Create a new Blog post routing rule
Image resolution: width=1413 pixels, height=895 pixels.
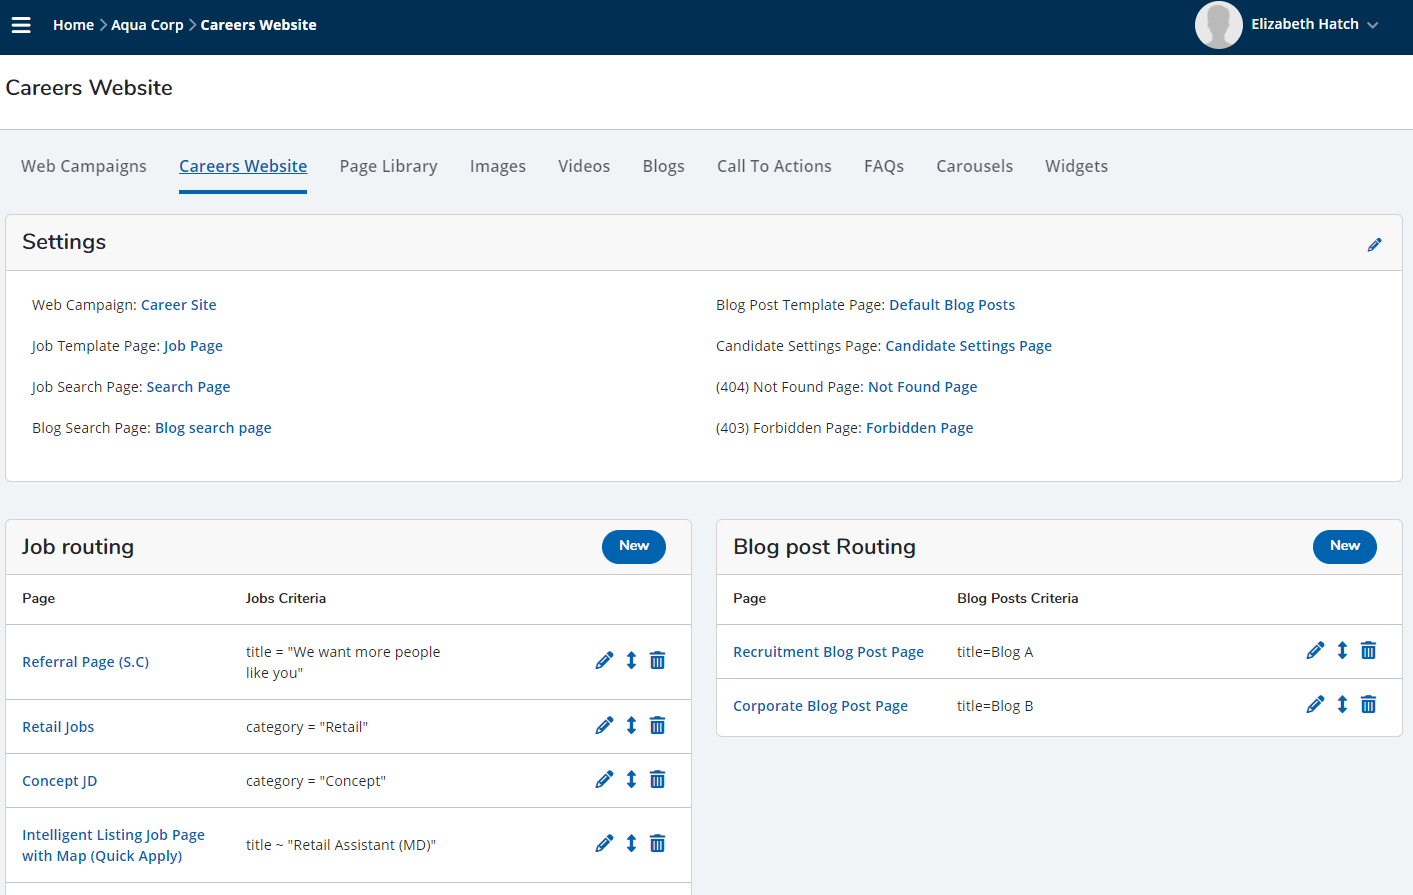1344,547
